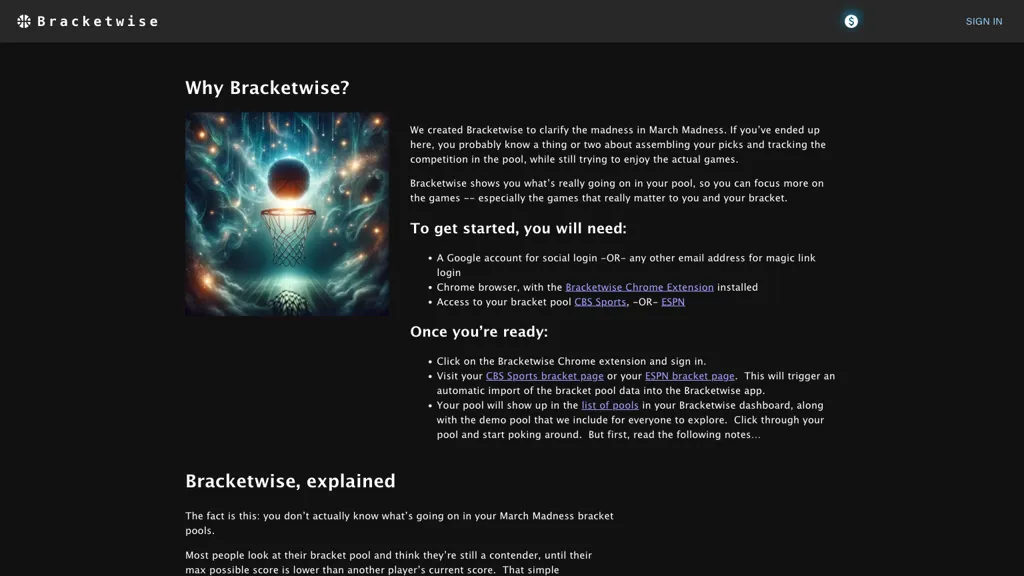
Task: Click the basketball glyph left of Bracketwise text
Action: click(23, 20)
